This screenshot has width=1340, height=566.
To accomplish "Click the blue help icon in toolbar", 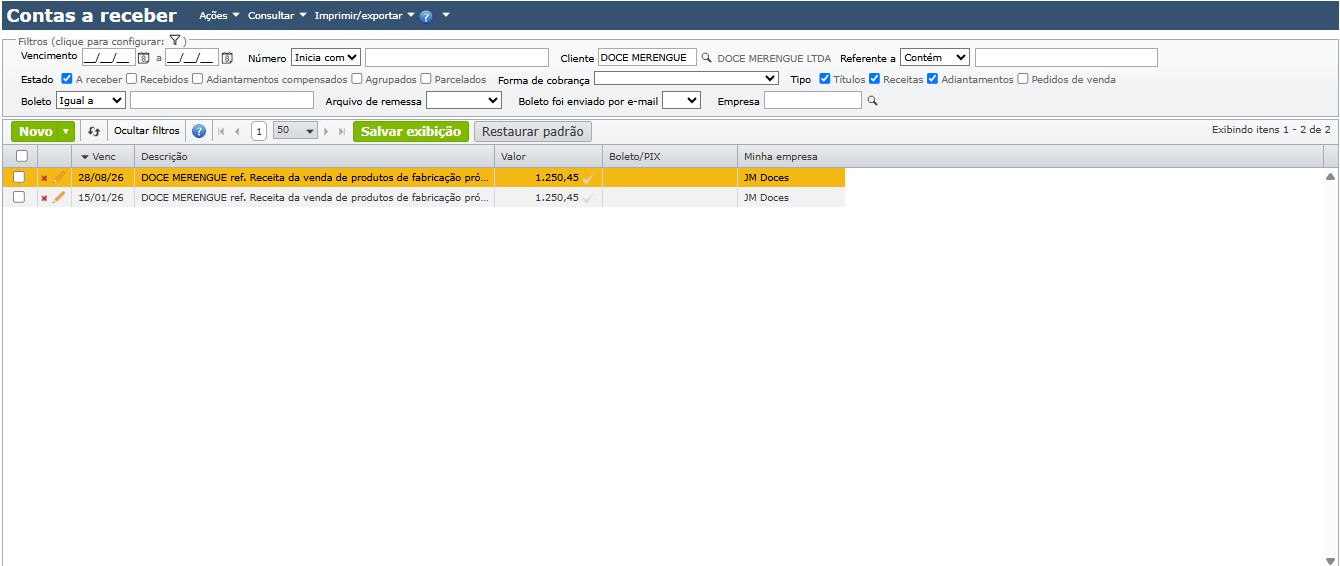I will pyautogui.click(x=199, y=131).
